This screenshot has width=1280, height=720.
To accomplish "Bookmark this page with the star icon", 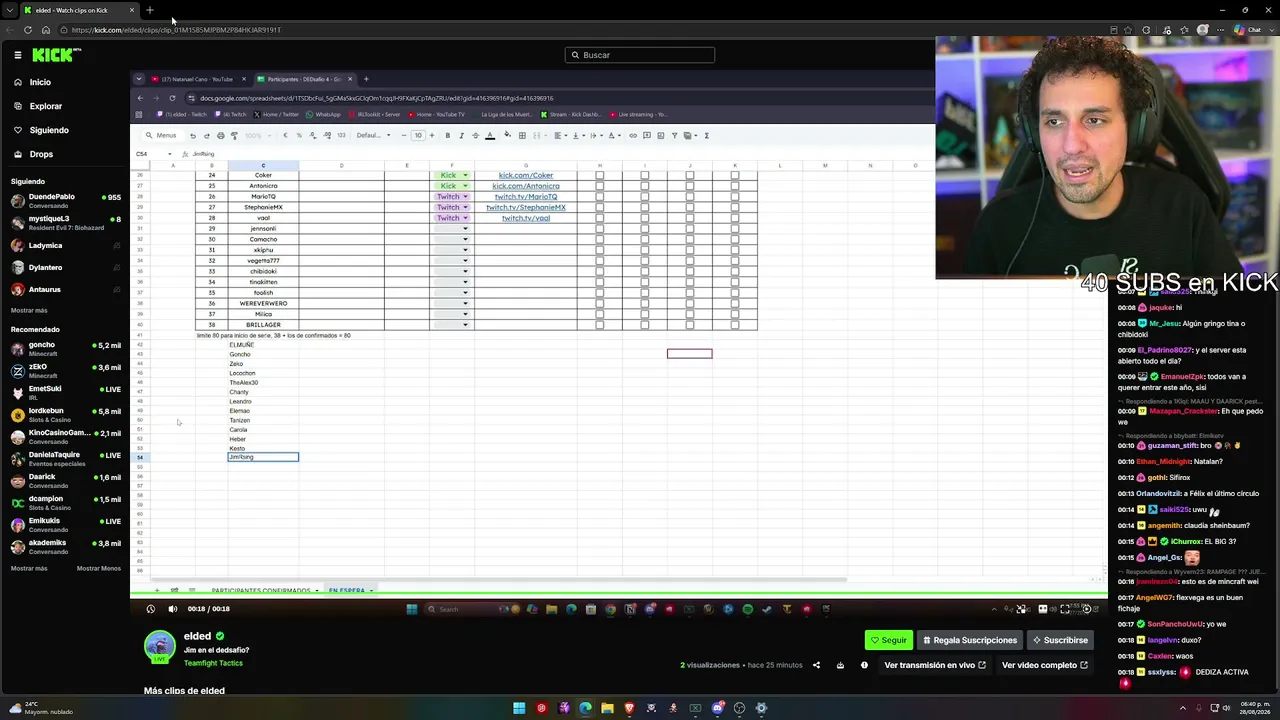I will click(x=1129, y=30).
